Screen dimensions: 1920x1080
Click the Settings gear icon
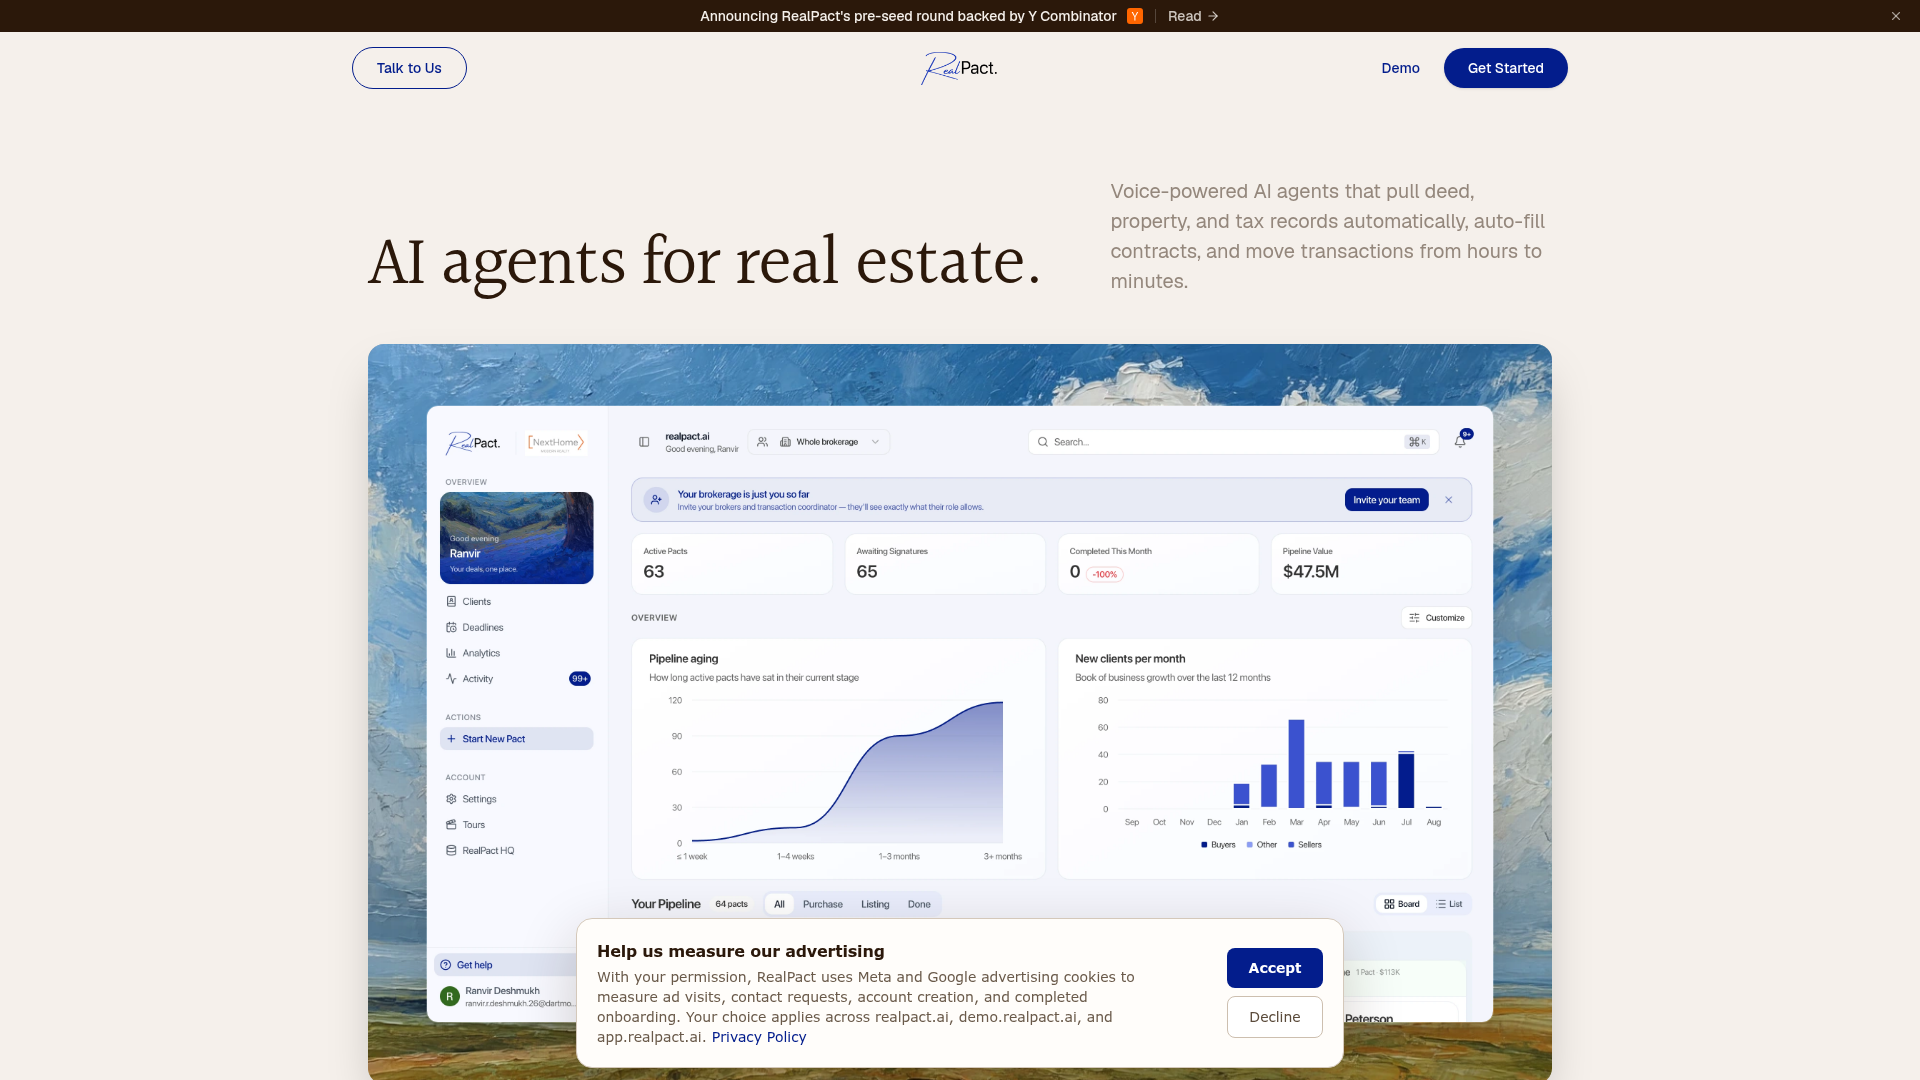coord(451,799)
